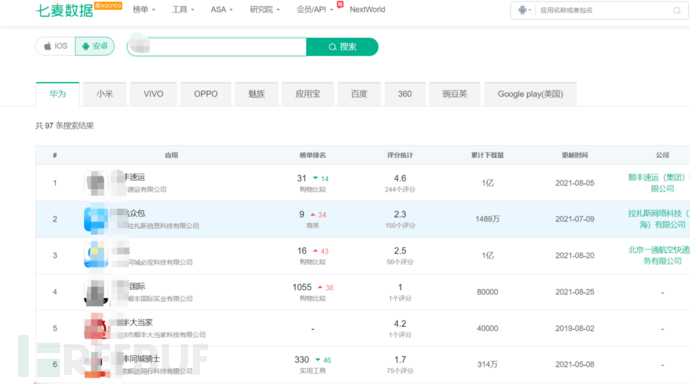
Task: Select the VIVO store tab
Action: (x=153, y=94)
